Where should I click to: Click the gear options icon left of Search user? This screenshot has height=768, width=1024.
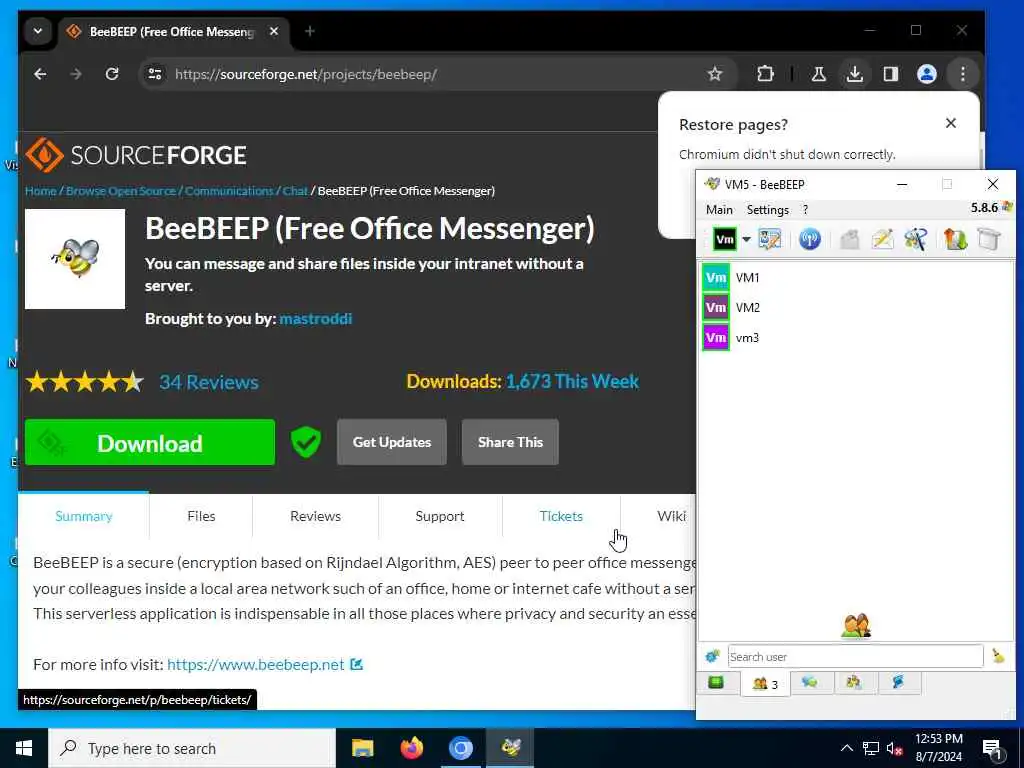click(712, 656)
